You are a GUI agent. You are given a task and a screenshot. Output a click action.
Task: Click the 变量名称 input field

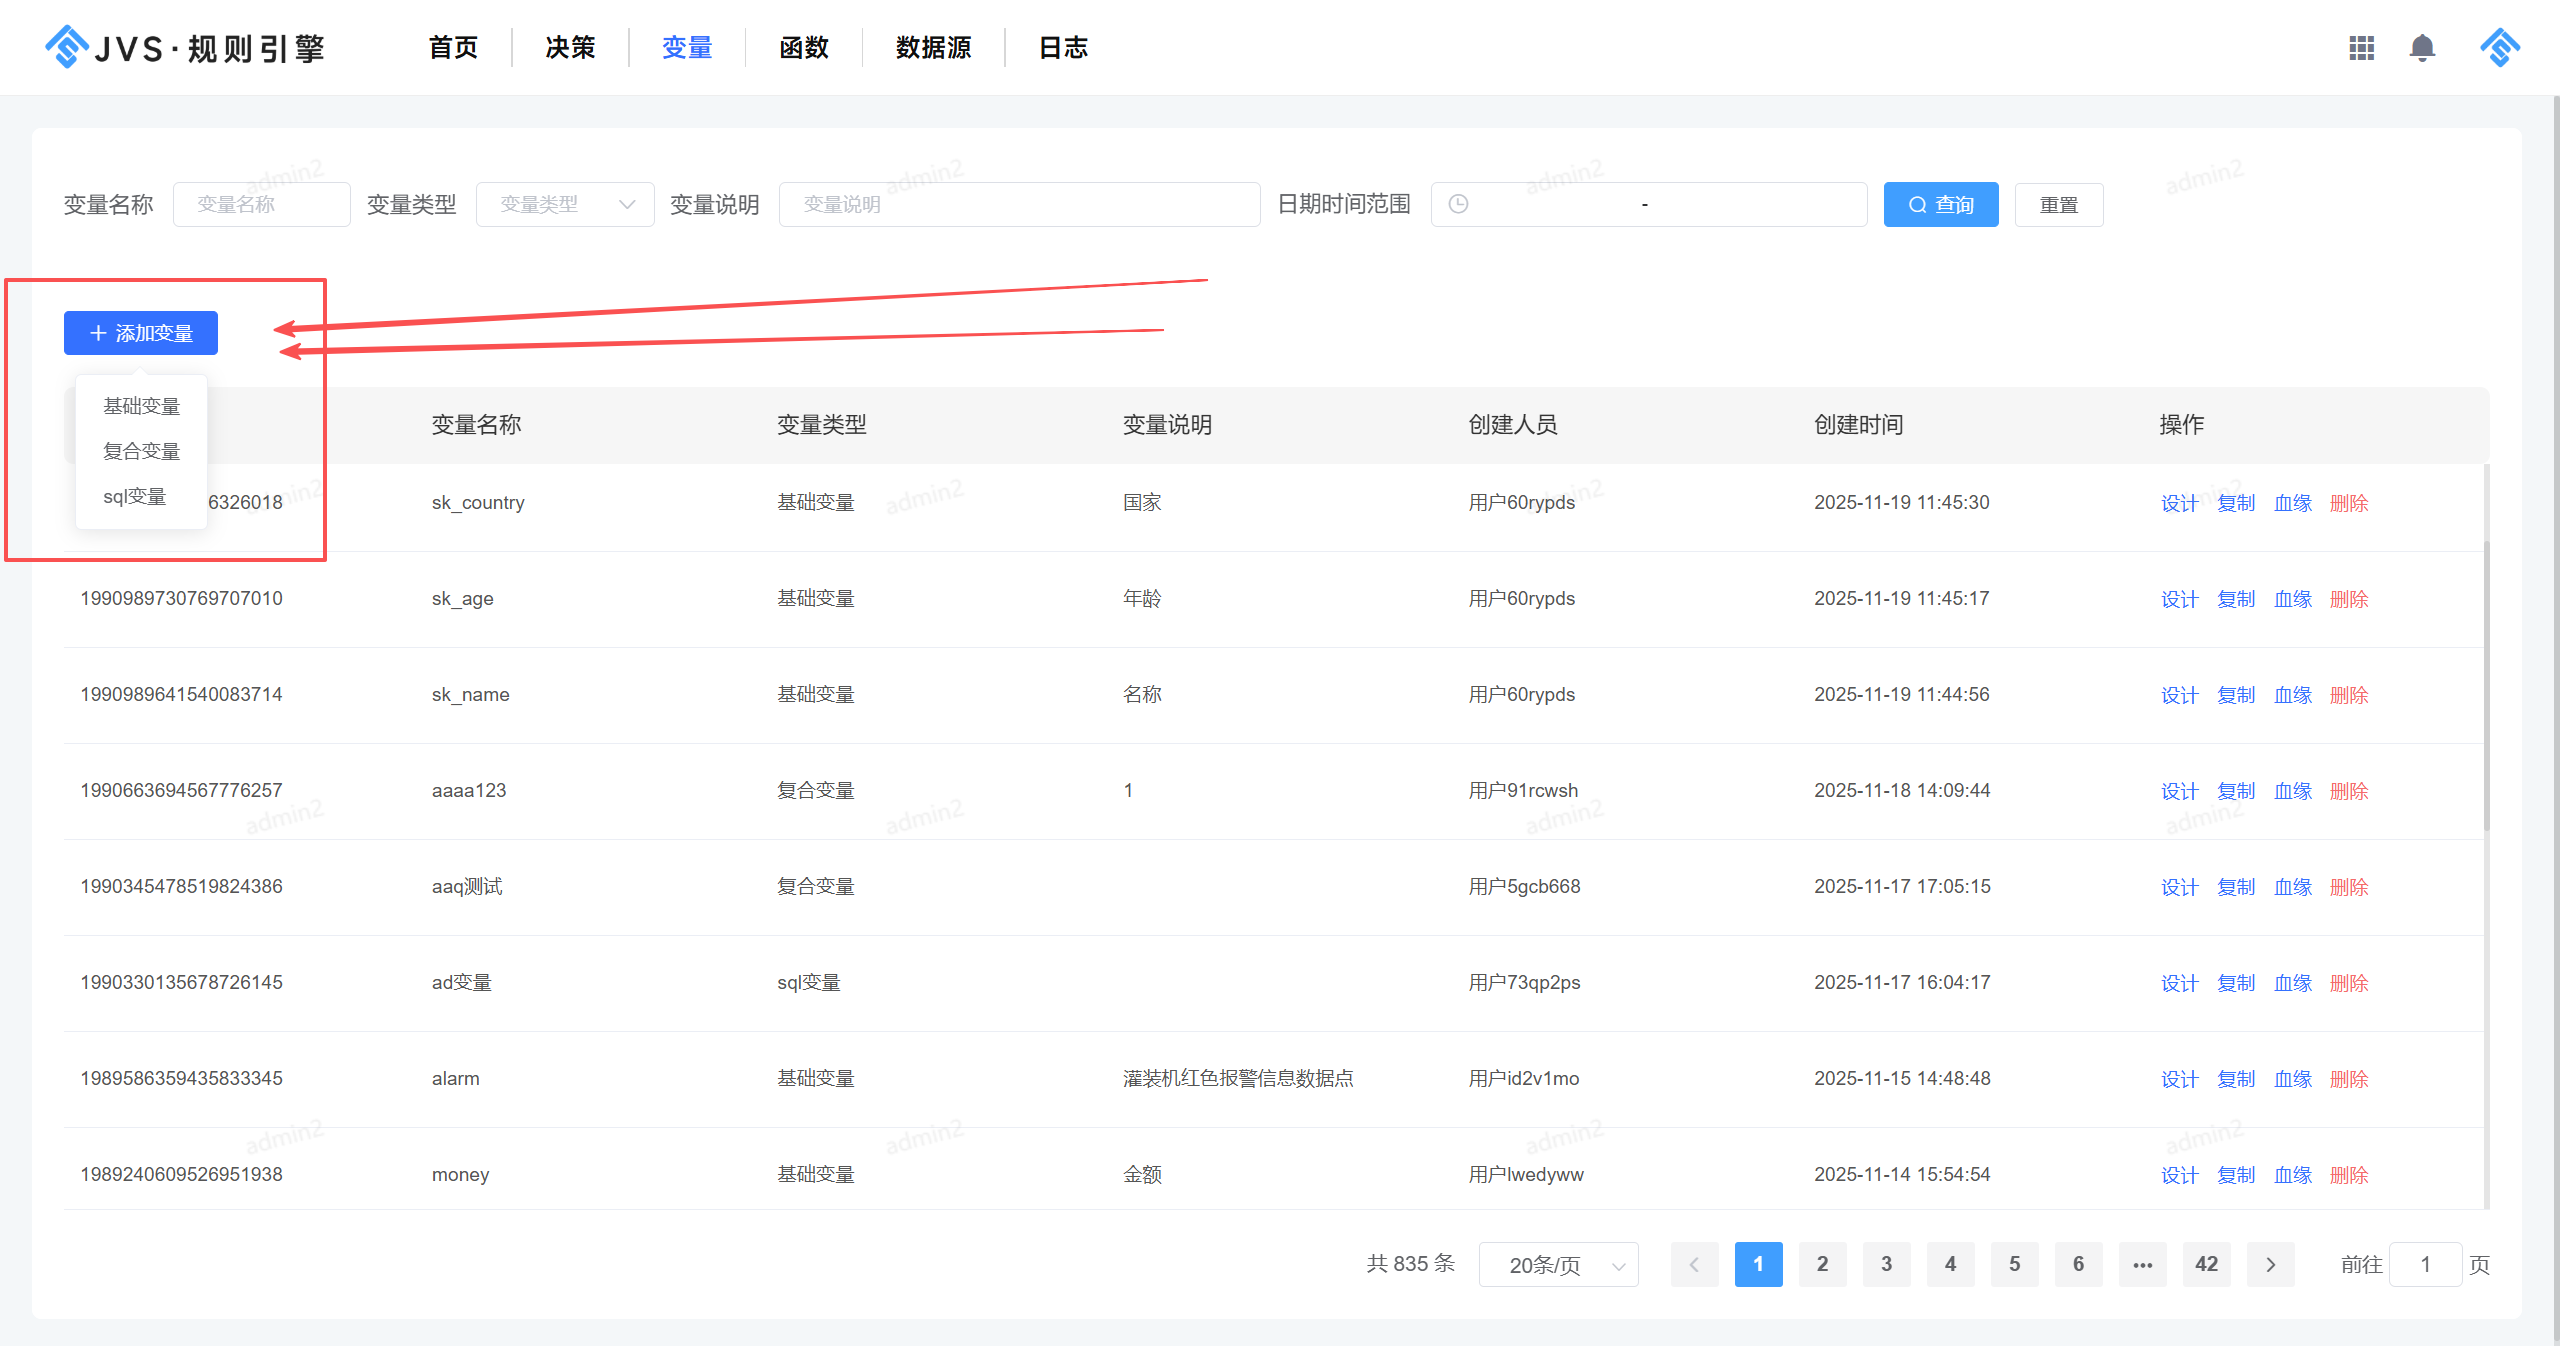coord(261,204)
